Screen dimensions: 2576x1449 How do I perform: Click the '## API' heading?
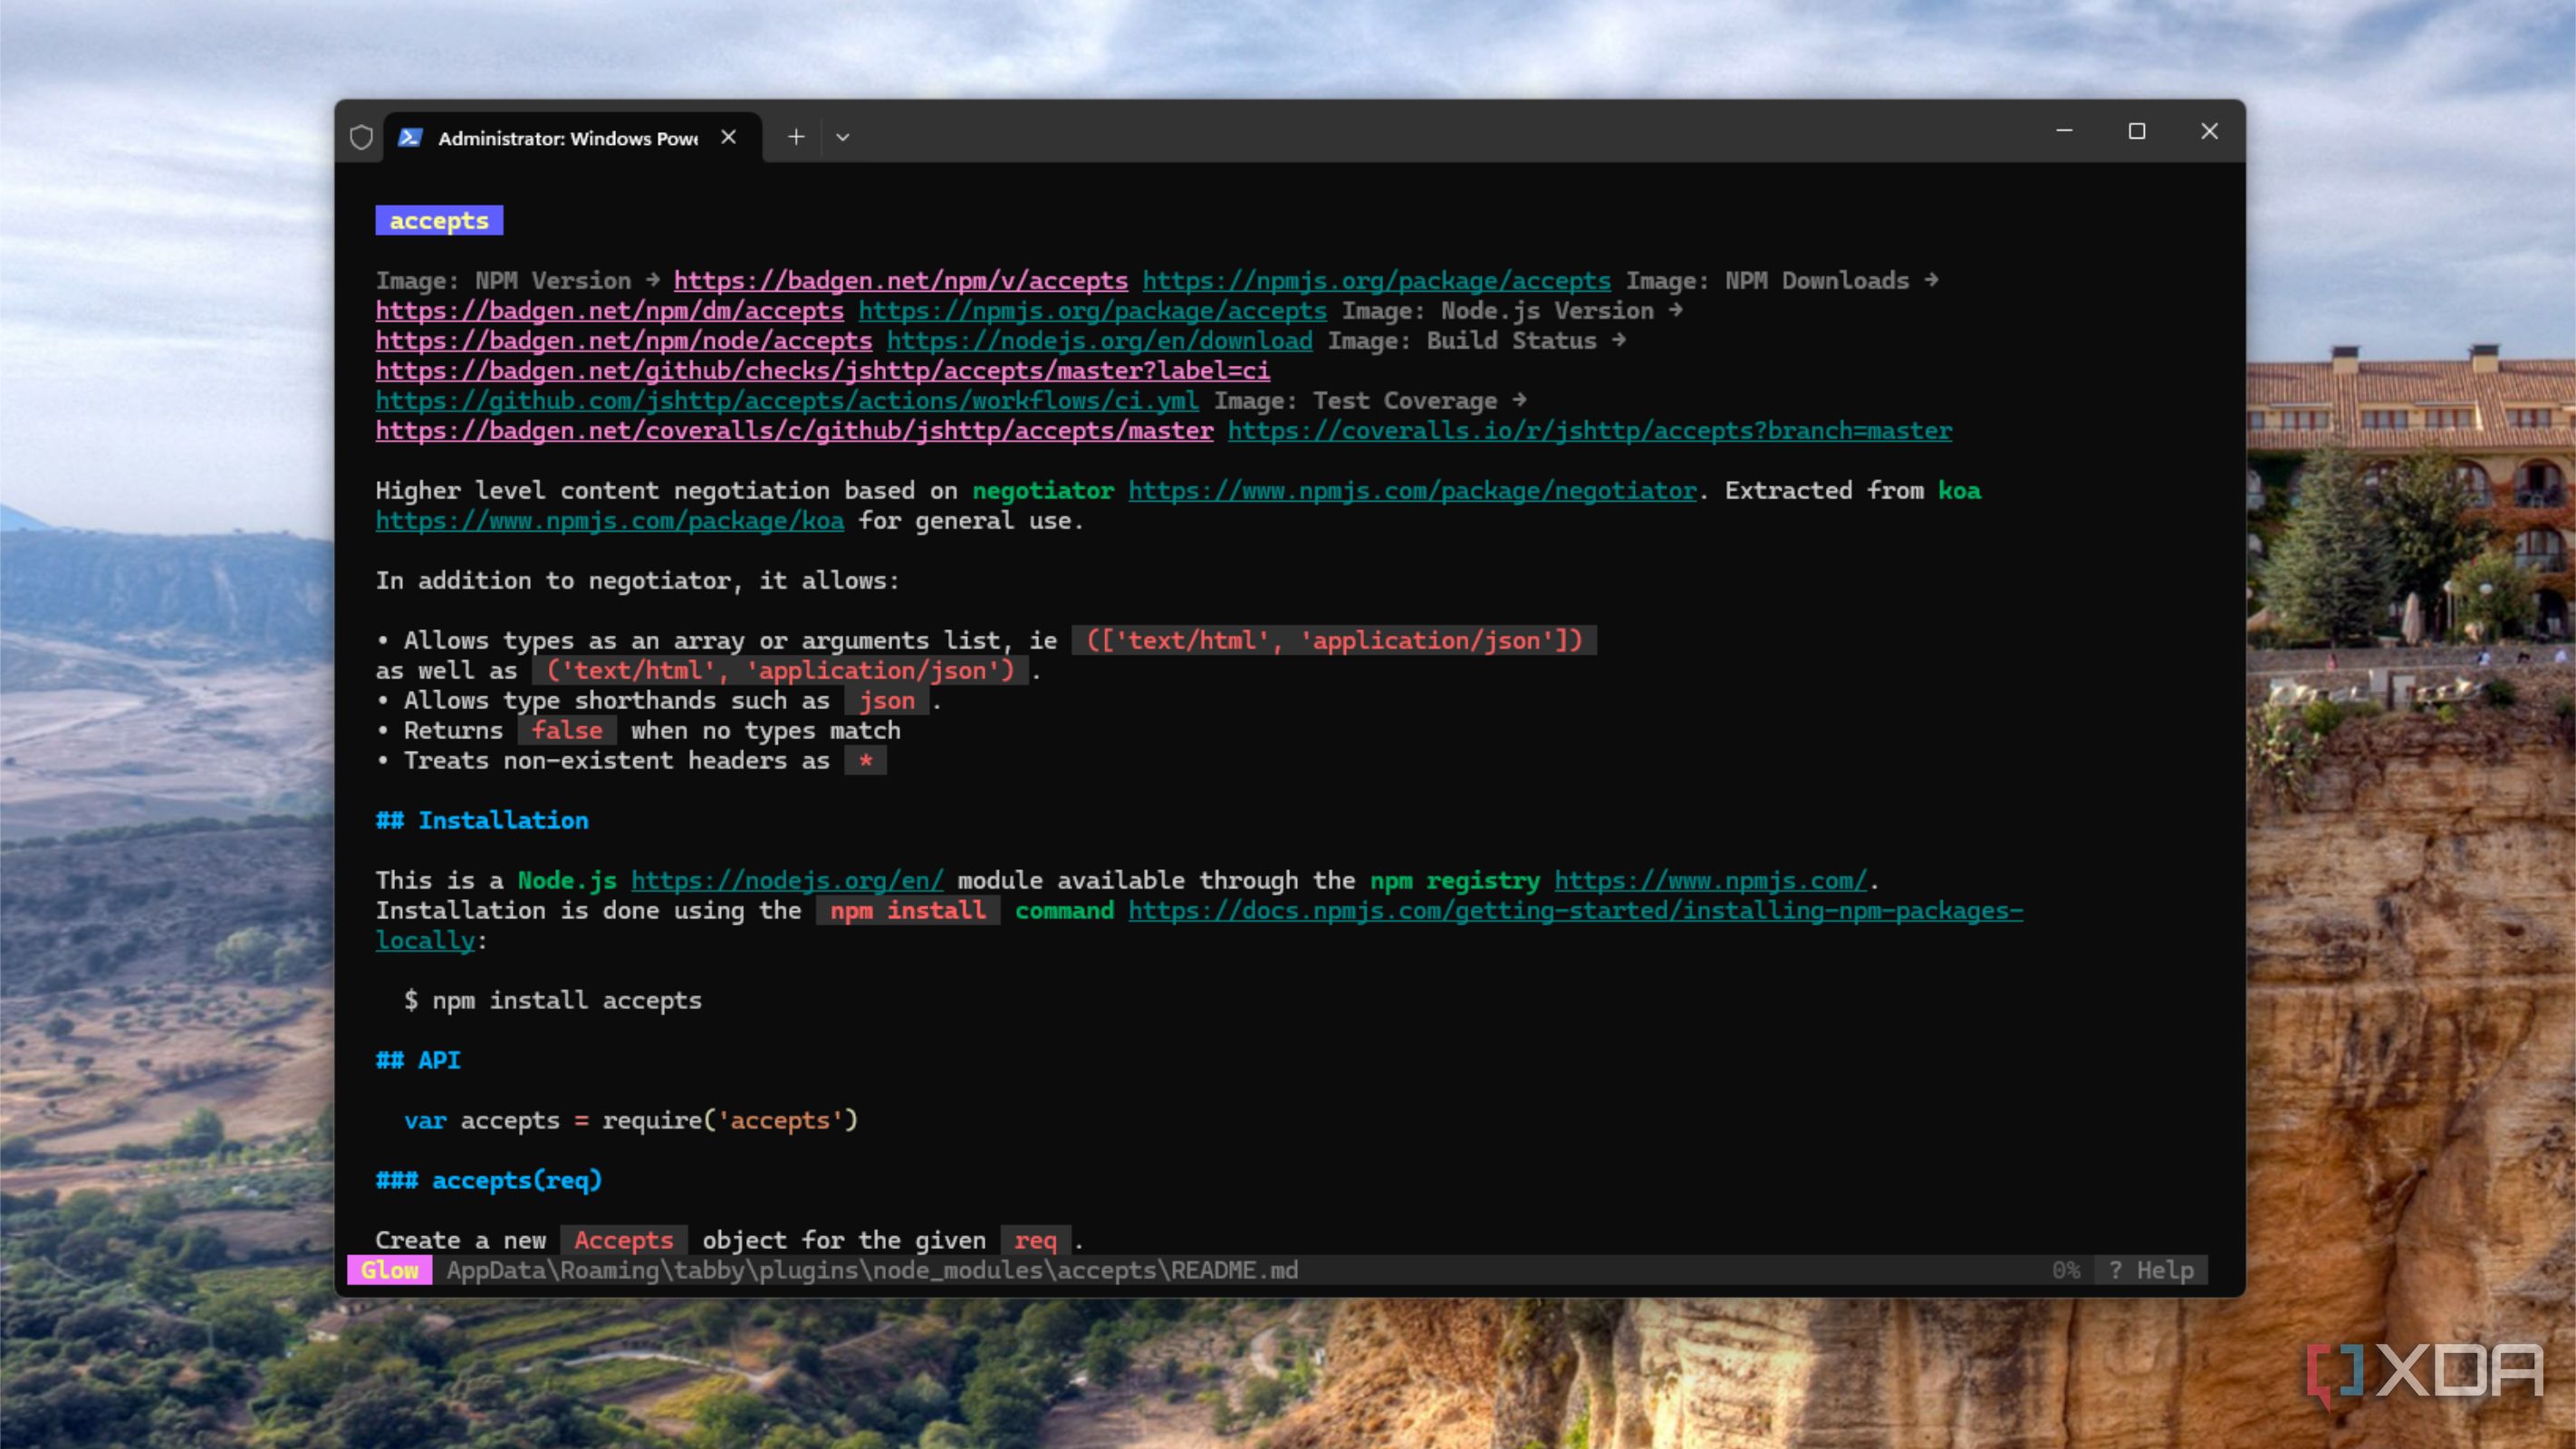pyautogui.click(x=418, y=1061)
